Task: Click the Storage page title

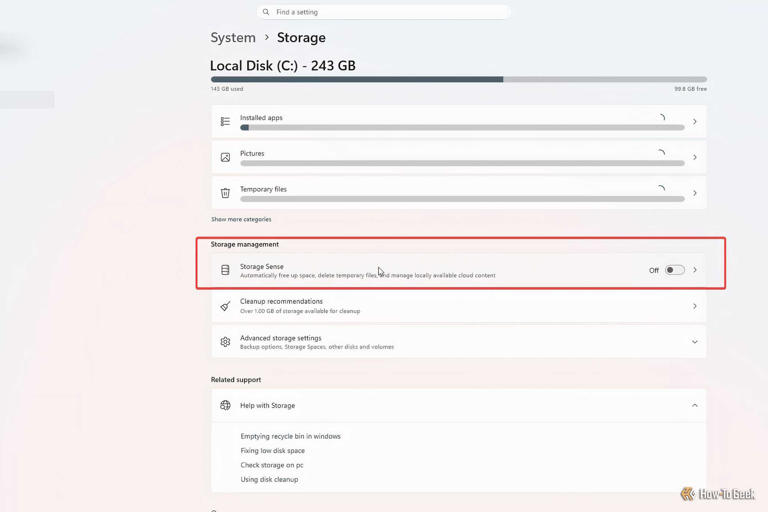Action: point(301,38)
